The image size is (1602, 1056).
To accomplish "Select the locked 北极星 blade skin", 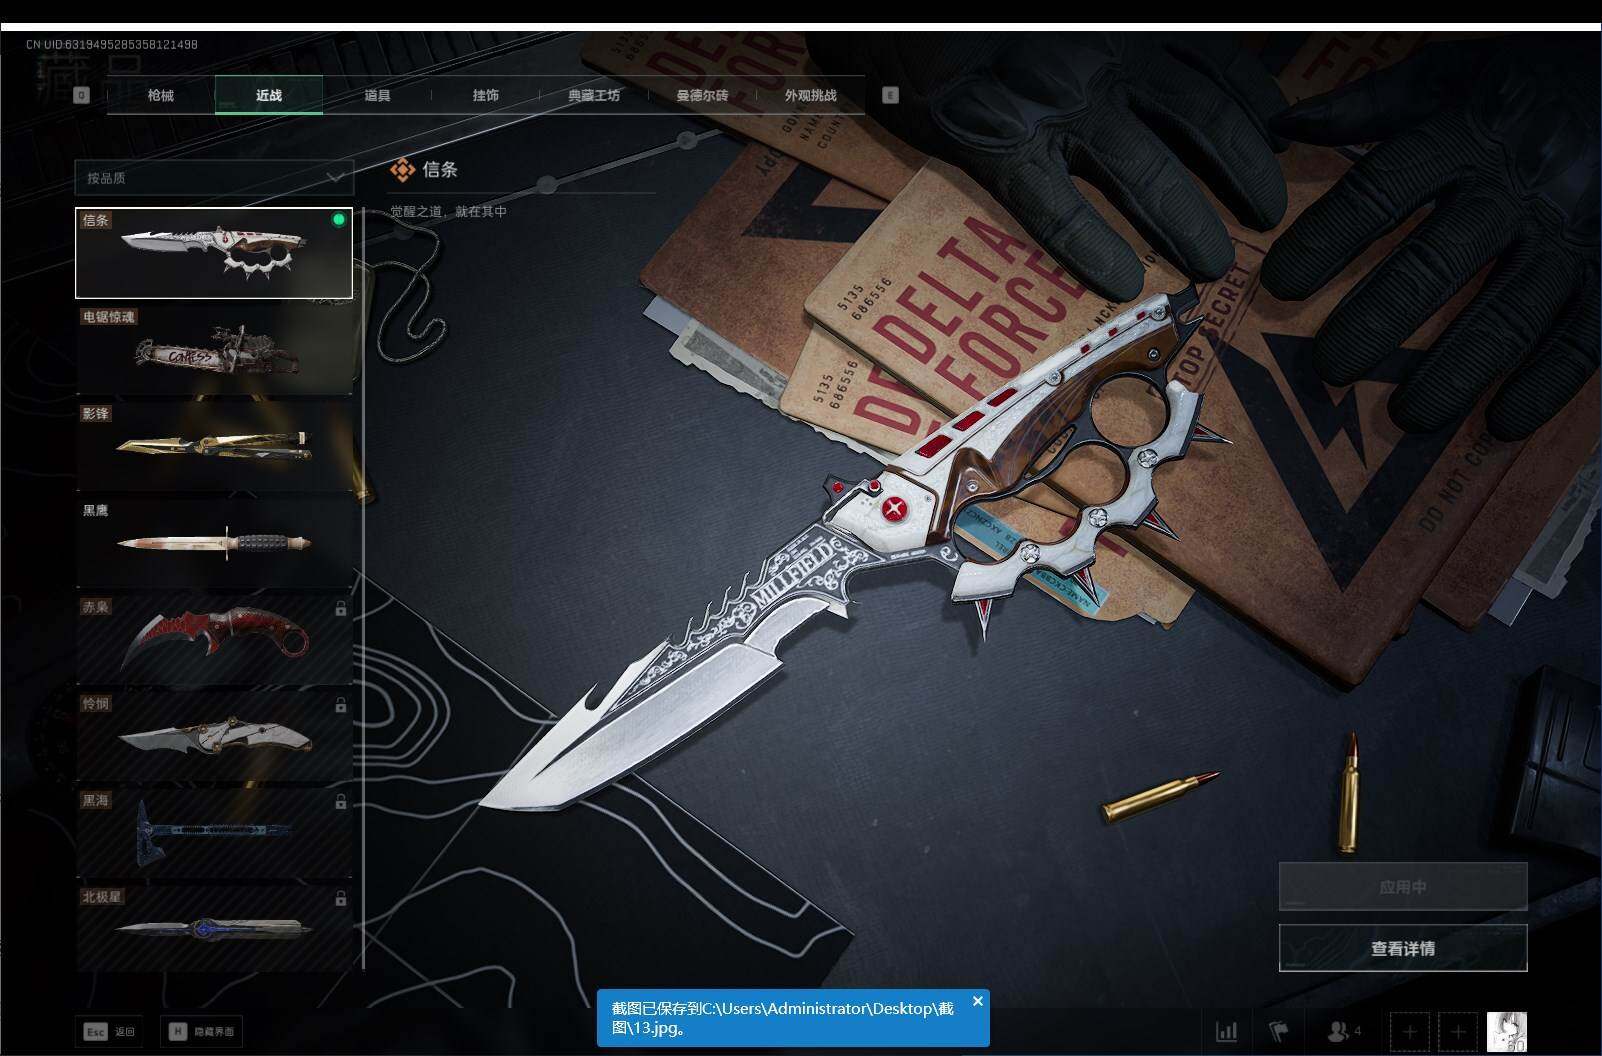I will pos(214,930).
